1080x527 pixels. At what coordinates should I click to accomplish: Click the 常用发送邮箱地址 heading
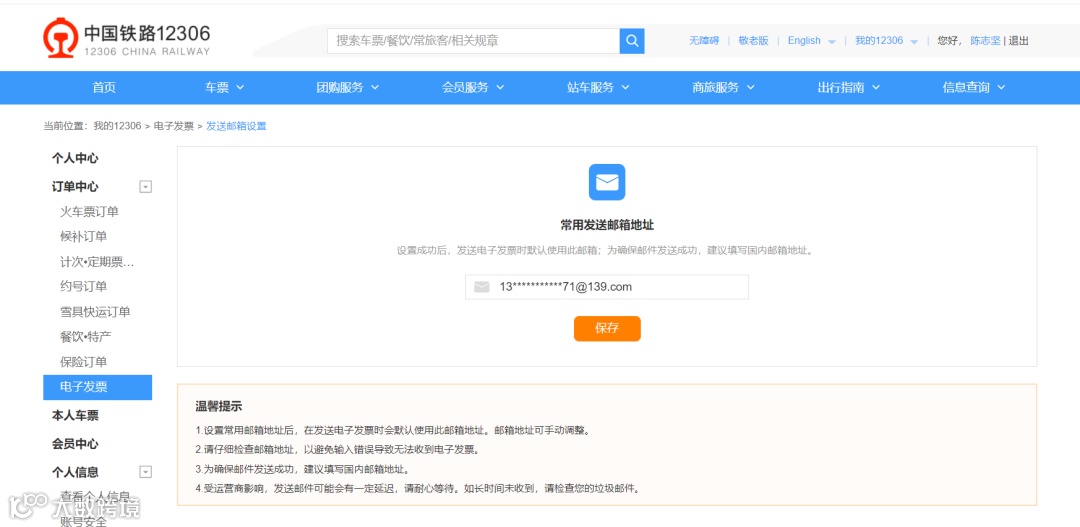click(607, 225)
